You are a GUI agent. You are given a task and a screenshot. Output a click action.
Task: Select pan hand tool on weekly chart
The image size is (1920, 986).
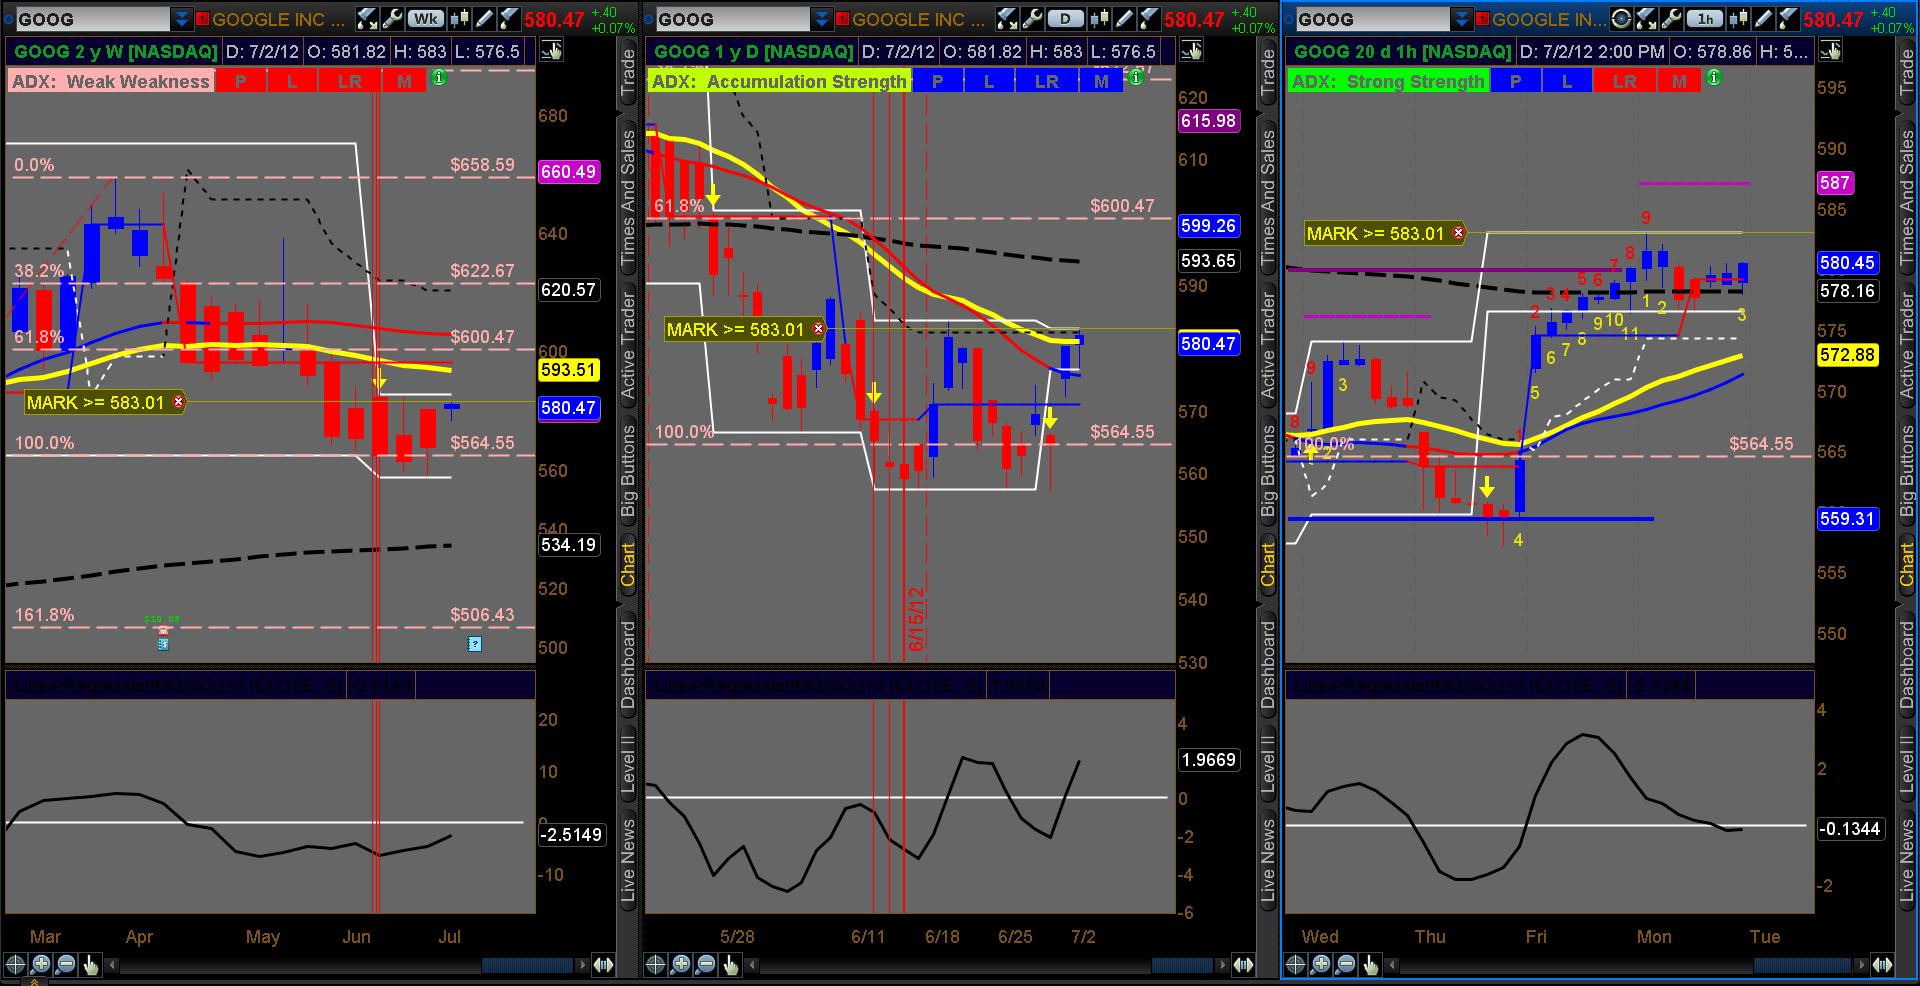pos(90,964)
